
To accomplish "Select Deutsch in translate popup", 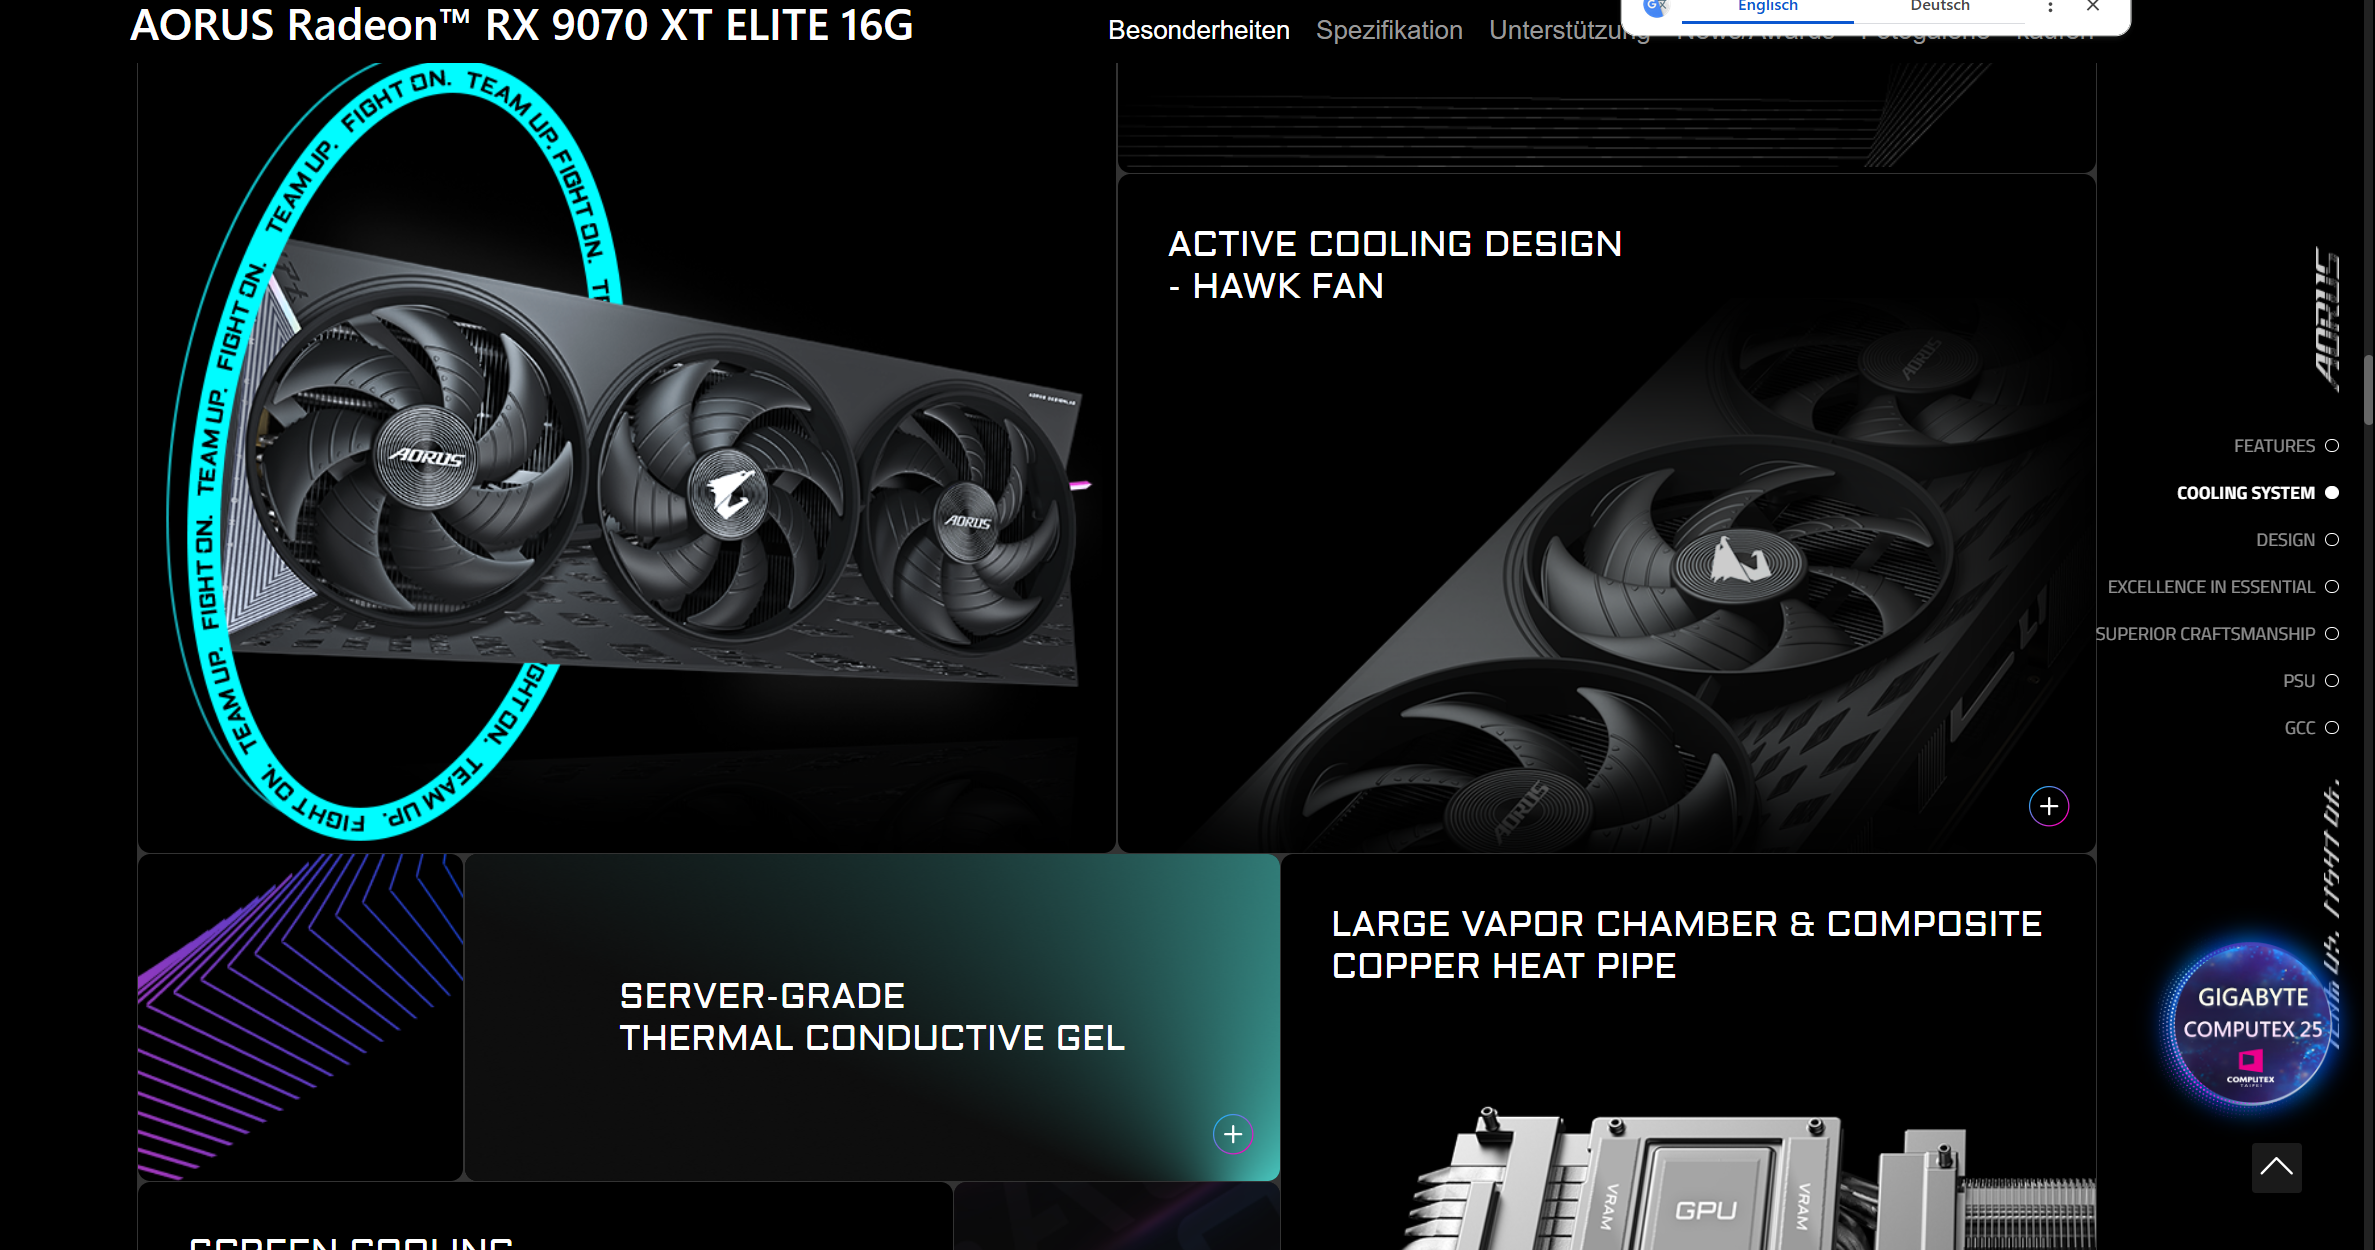I will [1939, 7].
